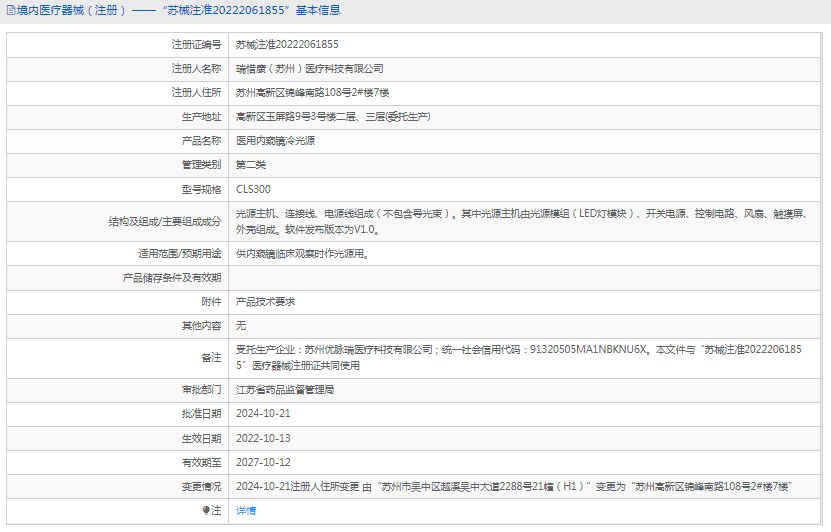Select the 产品技术要求 attachment value

[x=266, y=302]
